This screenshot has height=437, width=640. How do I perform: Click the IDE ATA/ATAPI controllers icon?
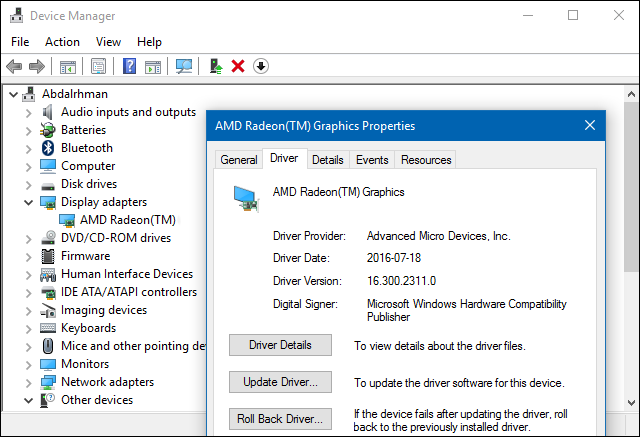(x=49, y=292)
